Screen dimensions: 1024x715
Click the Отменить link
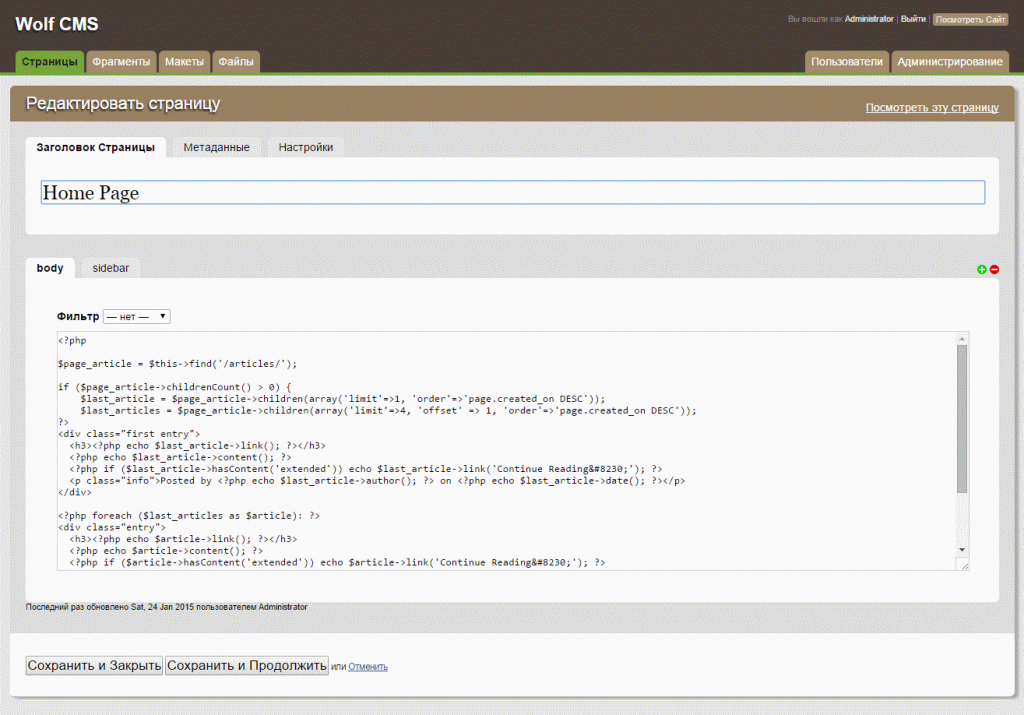[x=368, y=667]
